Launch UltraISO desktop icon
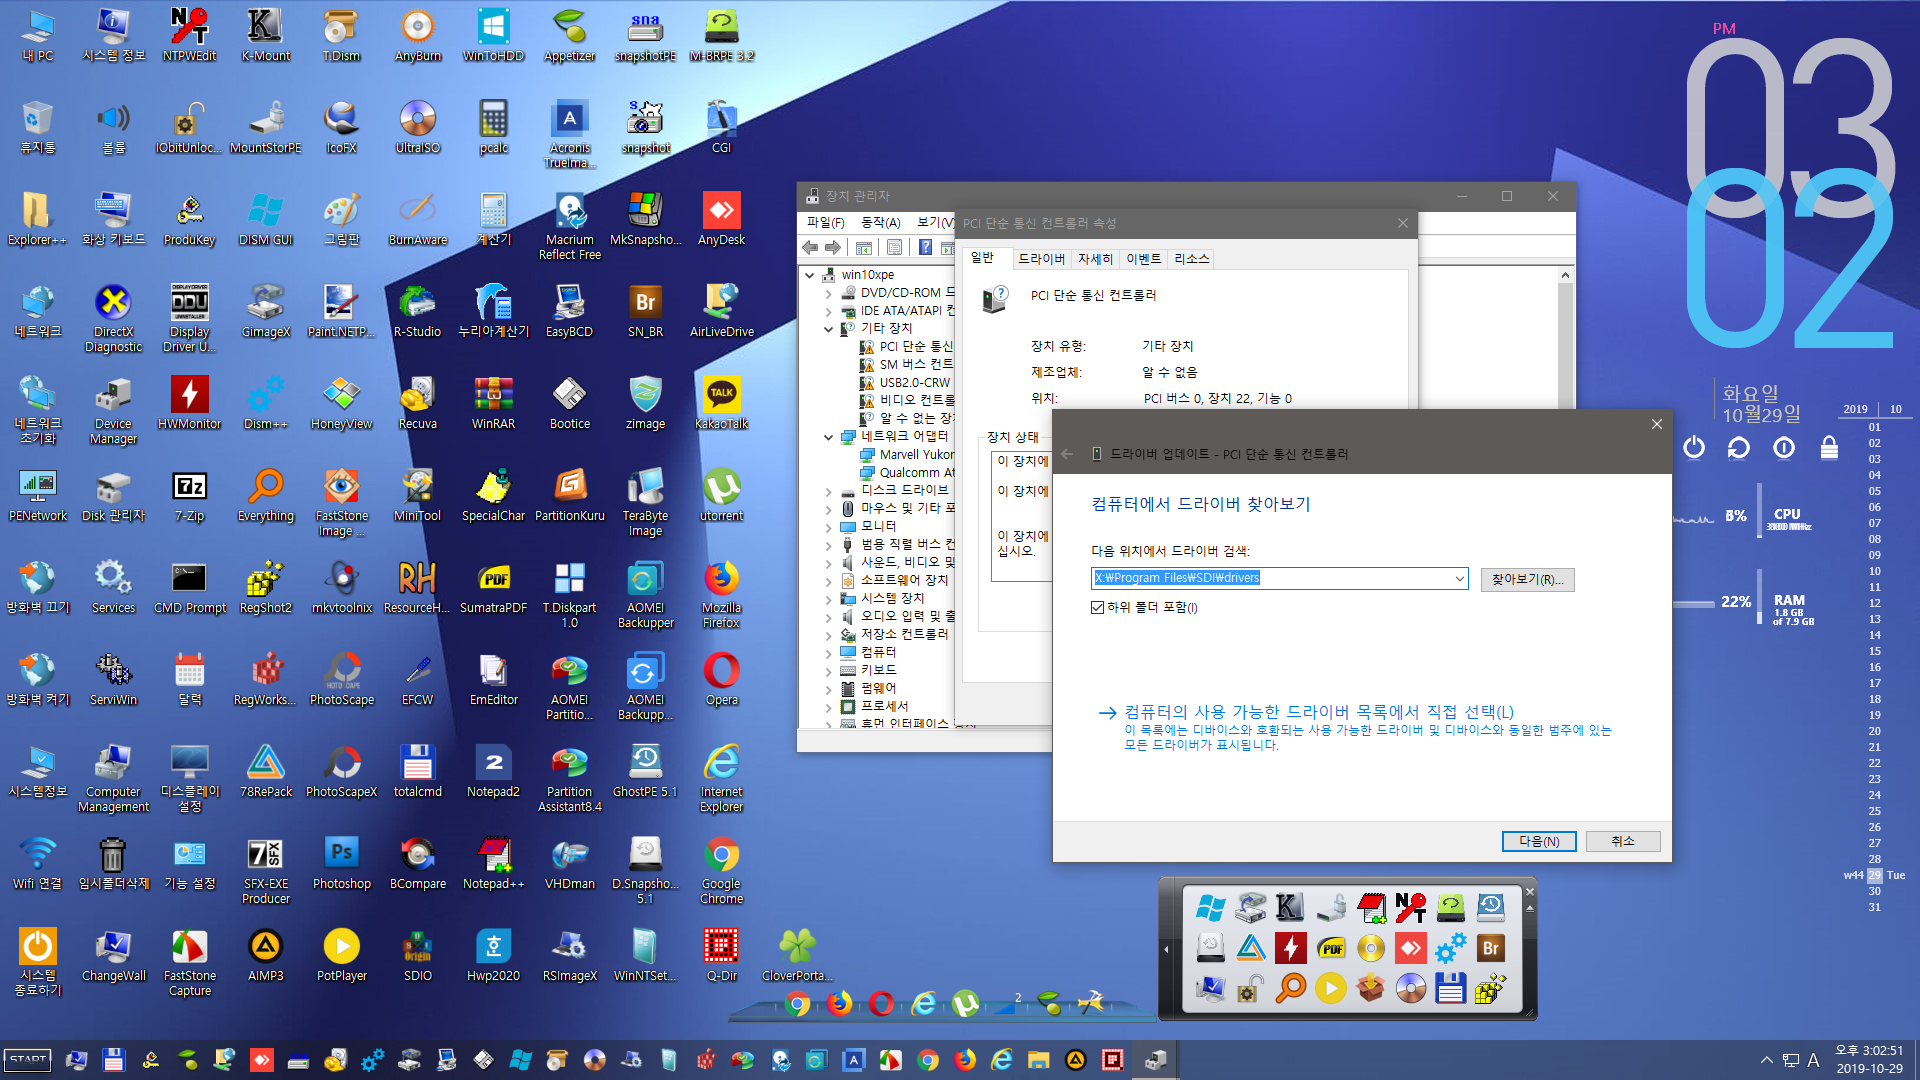The image size is (1920, 1080). pyautogui.click(x=417, y=127)
